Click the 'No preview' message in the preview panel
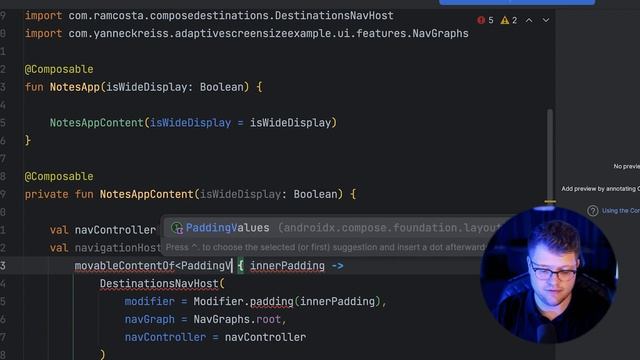The width and height of the screenshot is (640, 360). point(627,166)
